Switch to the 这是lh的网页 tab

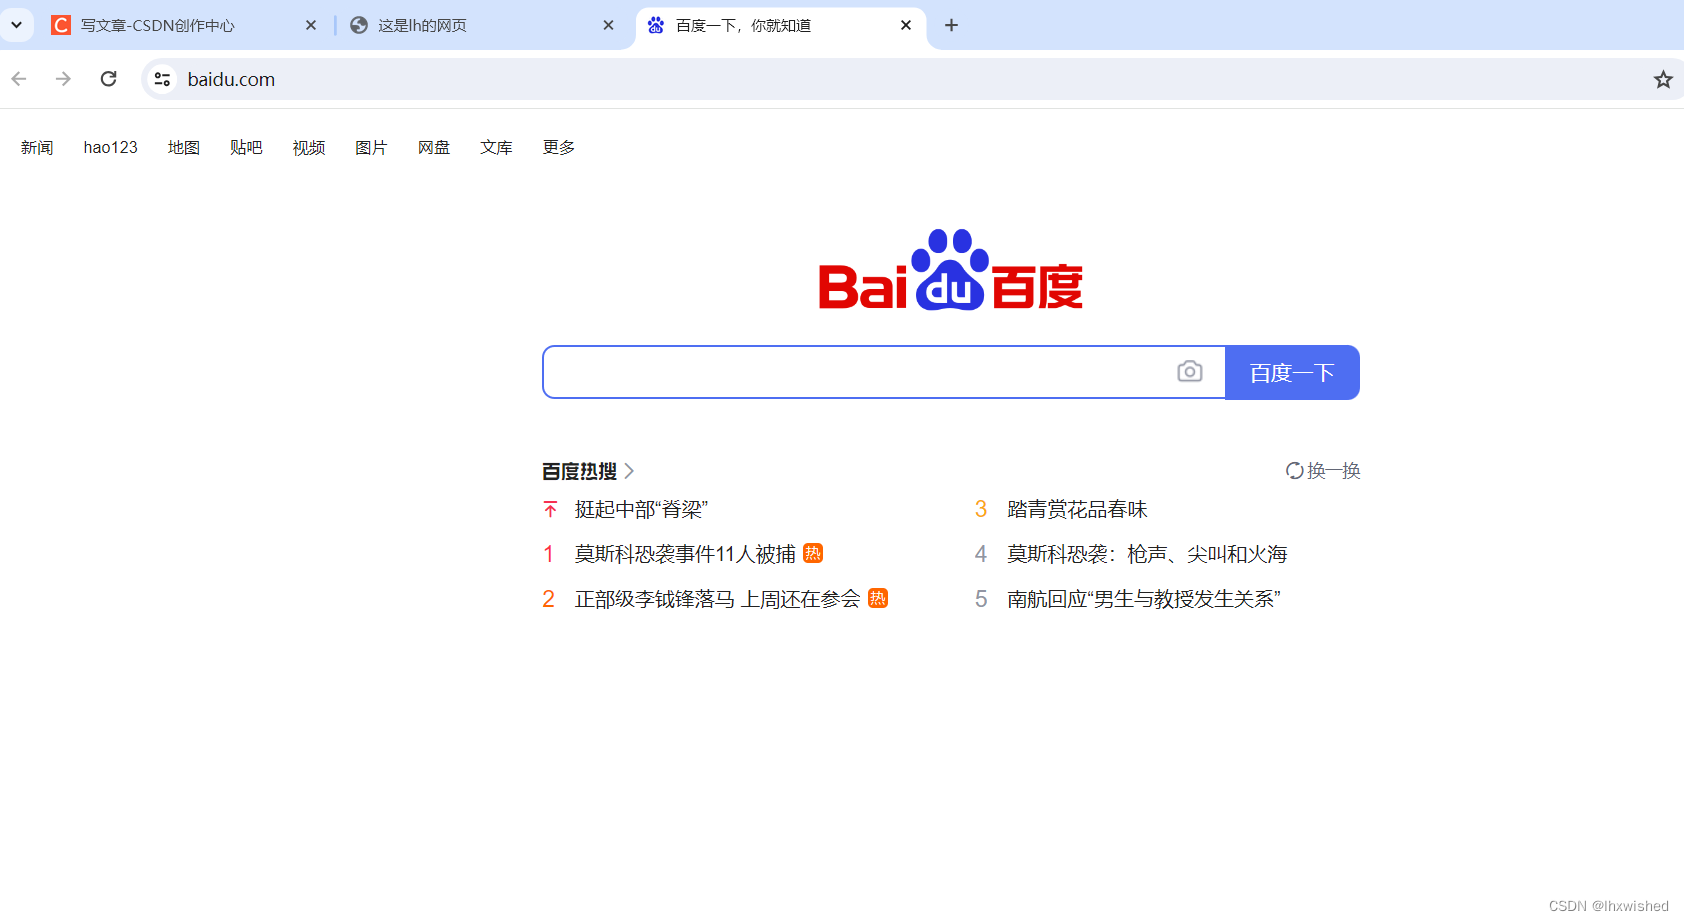pos(483,25)
